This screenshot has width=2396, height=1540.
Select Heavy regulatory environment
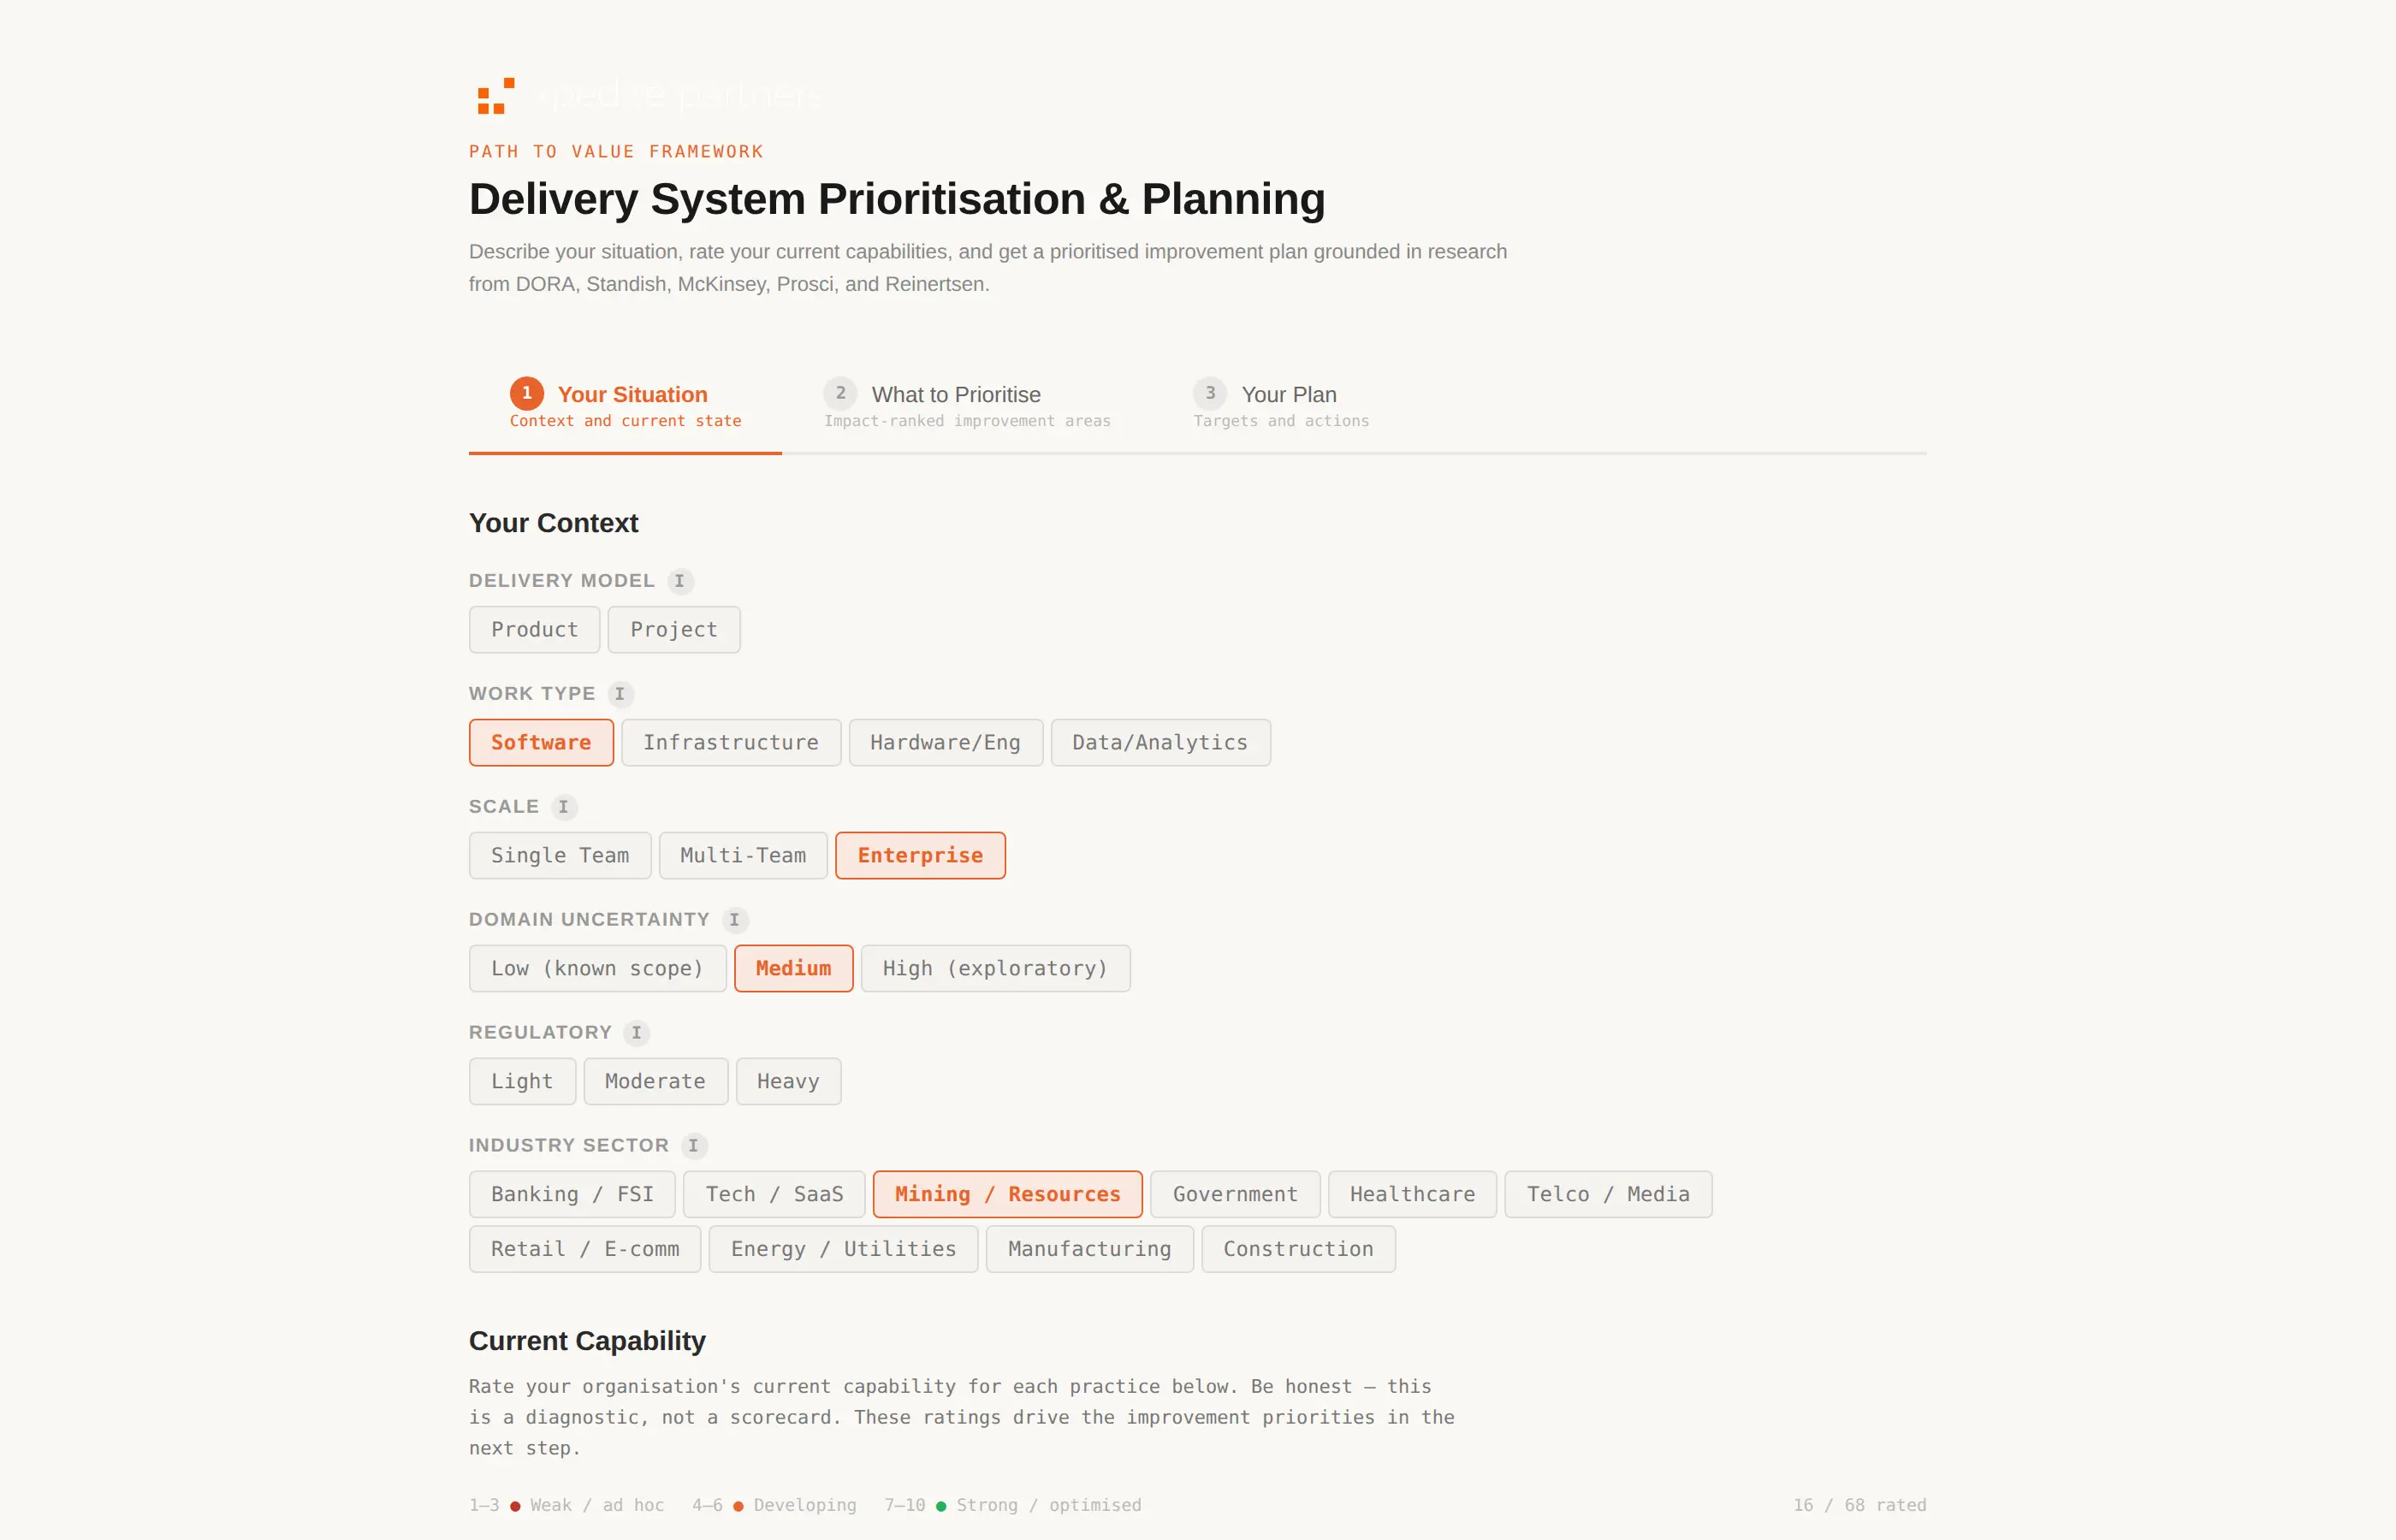pos(788,1081)
